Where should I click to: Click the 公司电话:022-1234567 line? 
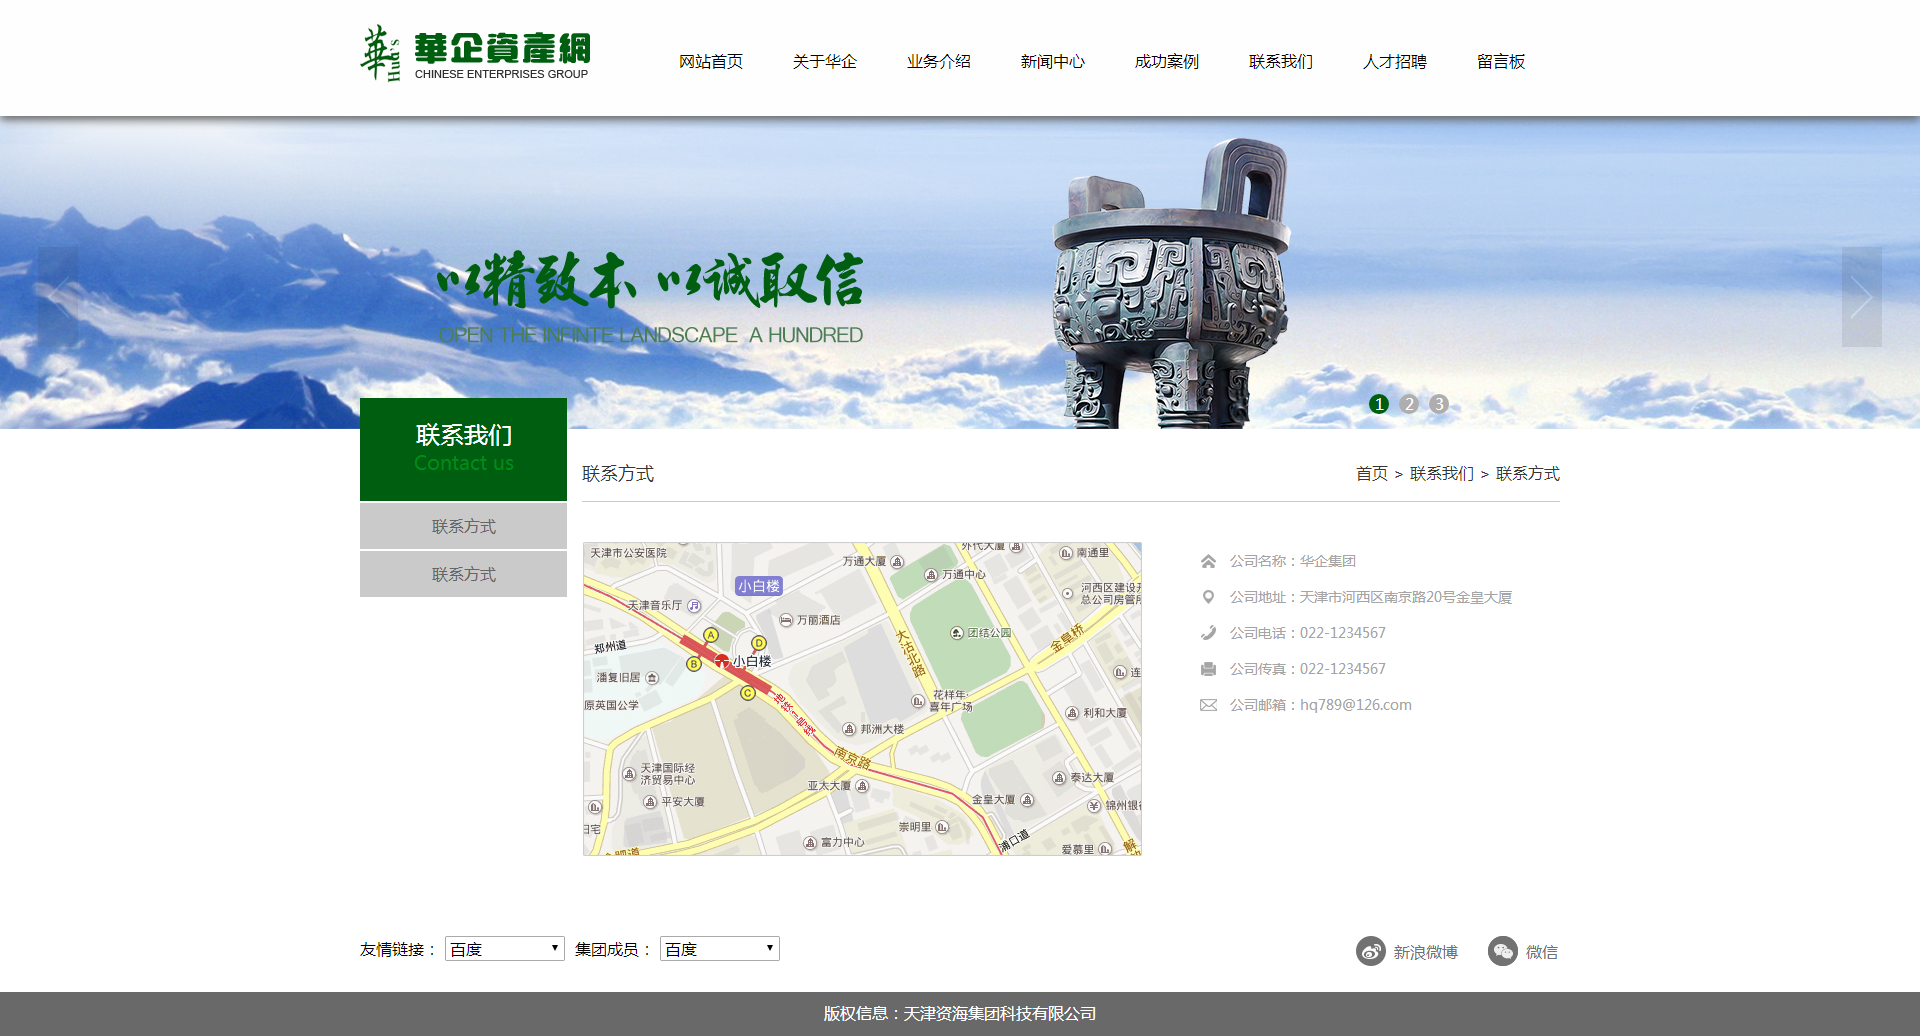(1308, 633)
